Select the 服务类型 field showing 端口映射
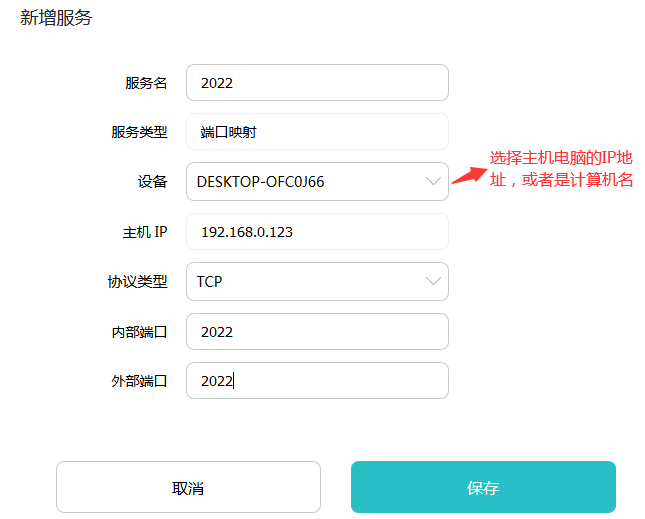 pos(316,132)
